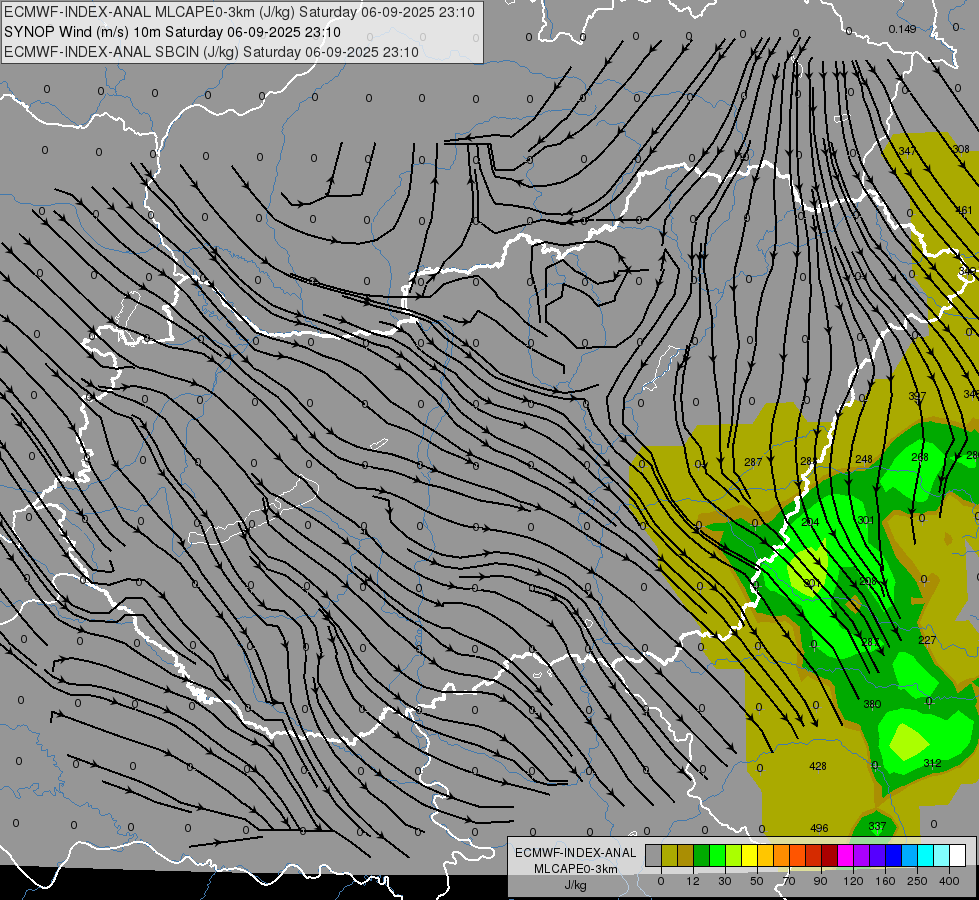979x900 pixels.
Task: Click the 380 value on the map
Action: tap(872, 705)
